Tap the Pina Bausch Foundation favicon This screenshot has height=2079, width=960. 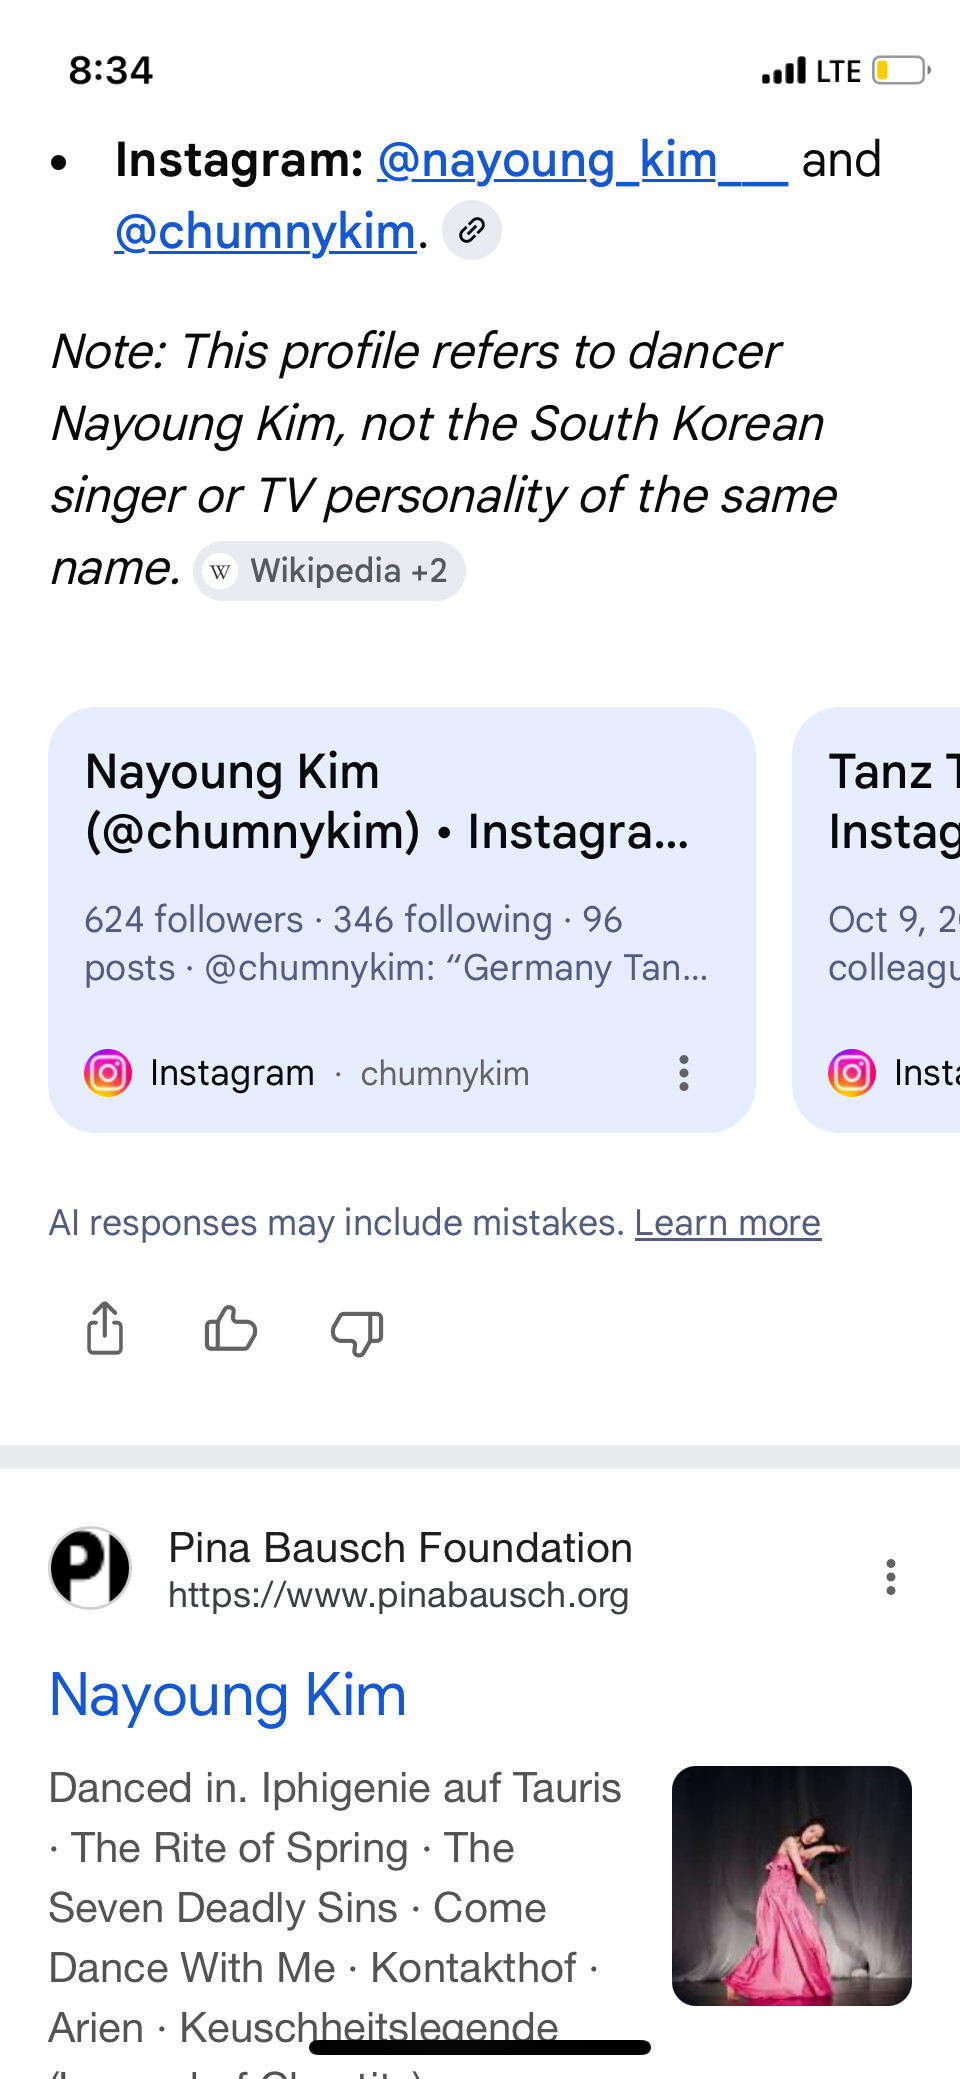pyautogui.click(x=90, y=1568)
